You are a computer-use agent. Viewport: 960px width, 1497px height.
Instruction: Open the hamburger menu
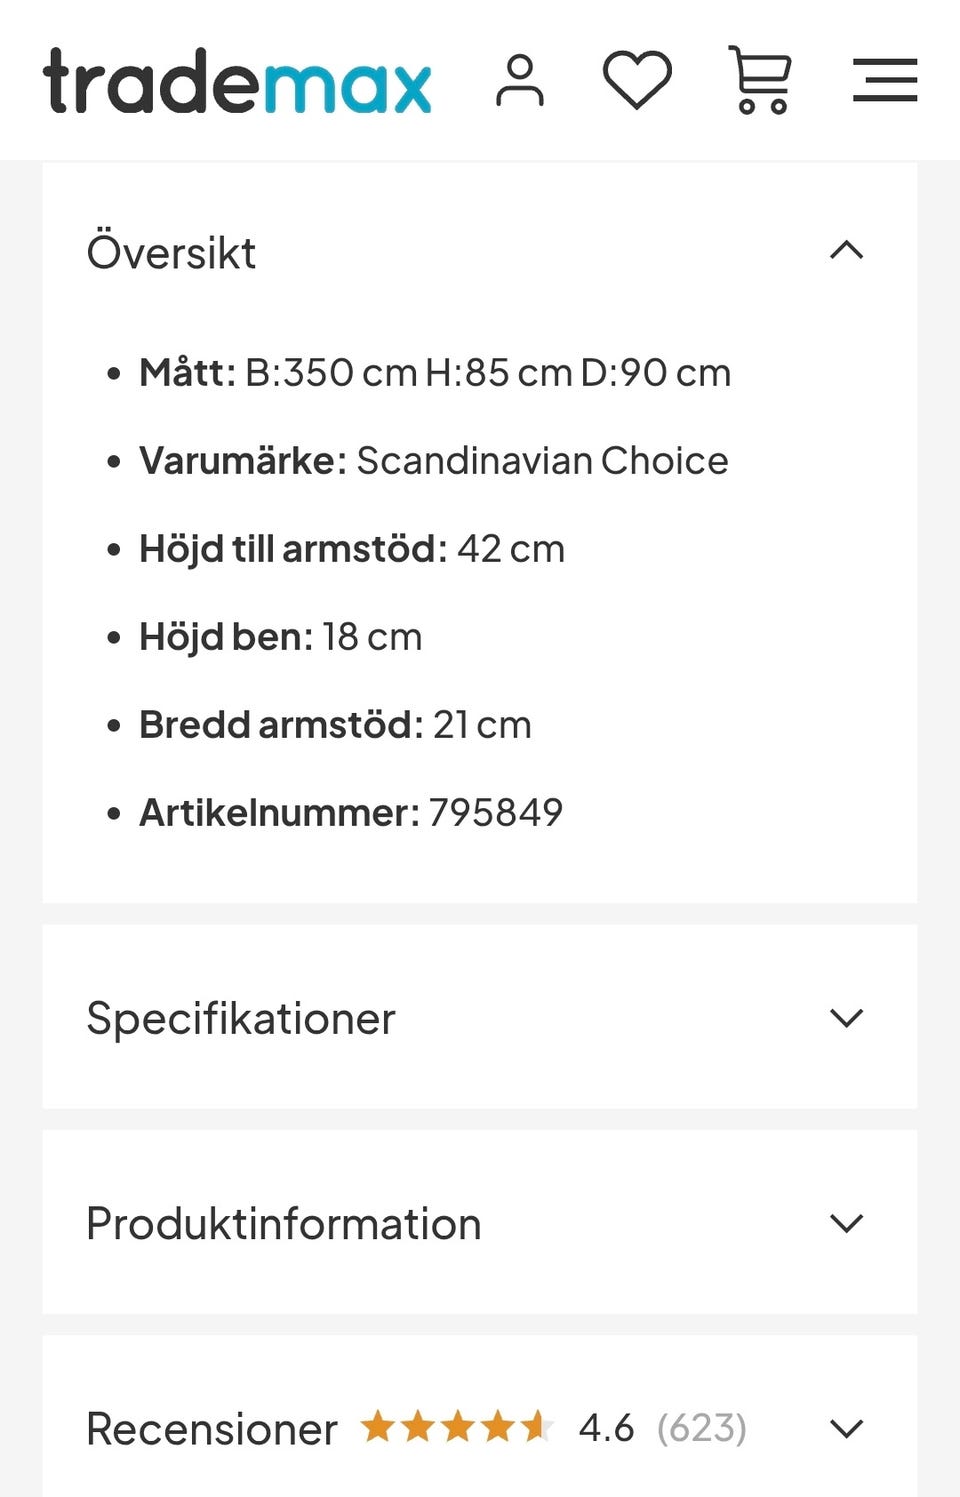pyautogui.click(x=885, y=80)
